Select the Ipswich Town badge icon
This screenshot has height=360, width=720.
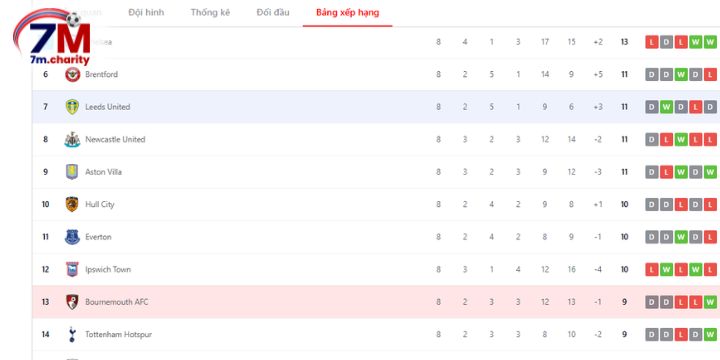point(72,270)
